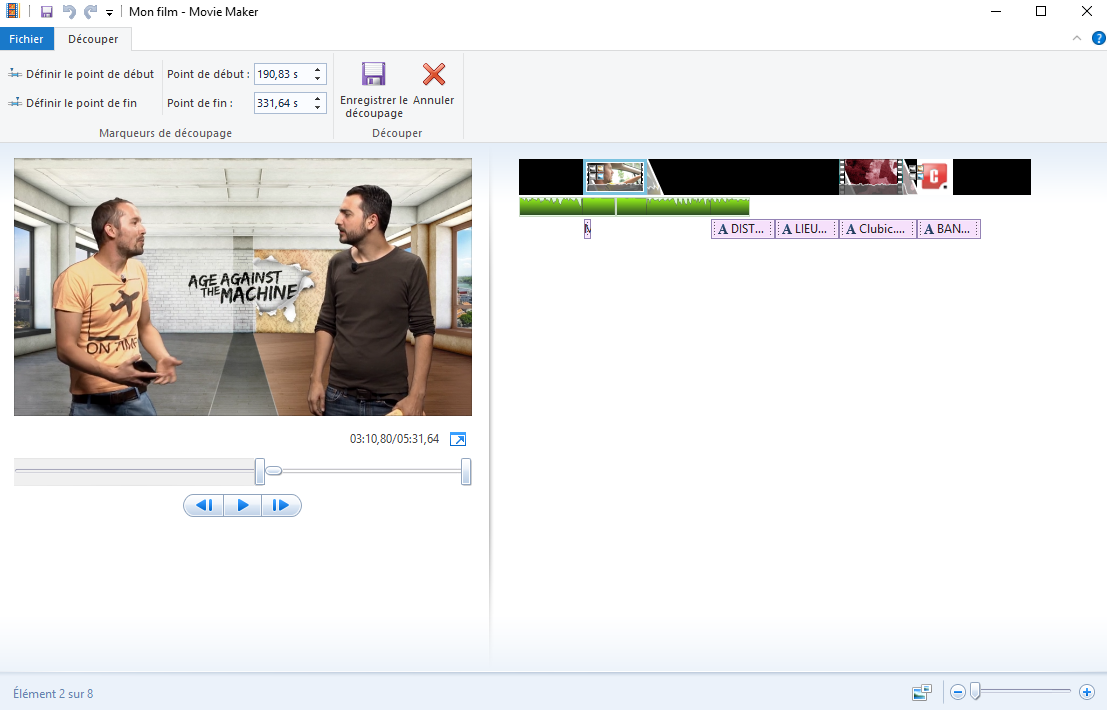1107x710 pixels.
Task: Change the storyboard thumbnail size
Action: [922, 692]
